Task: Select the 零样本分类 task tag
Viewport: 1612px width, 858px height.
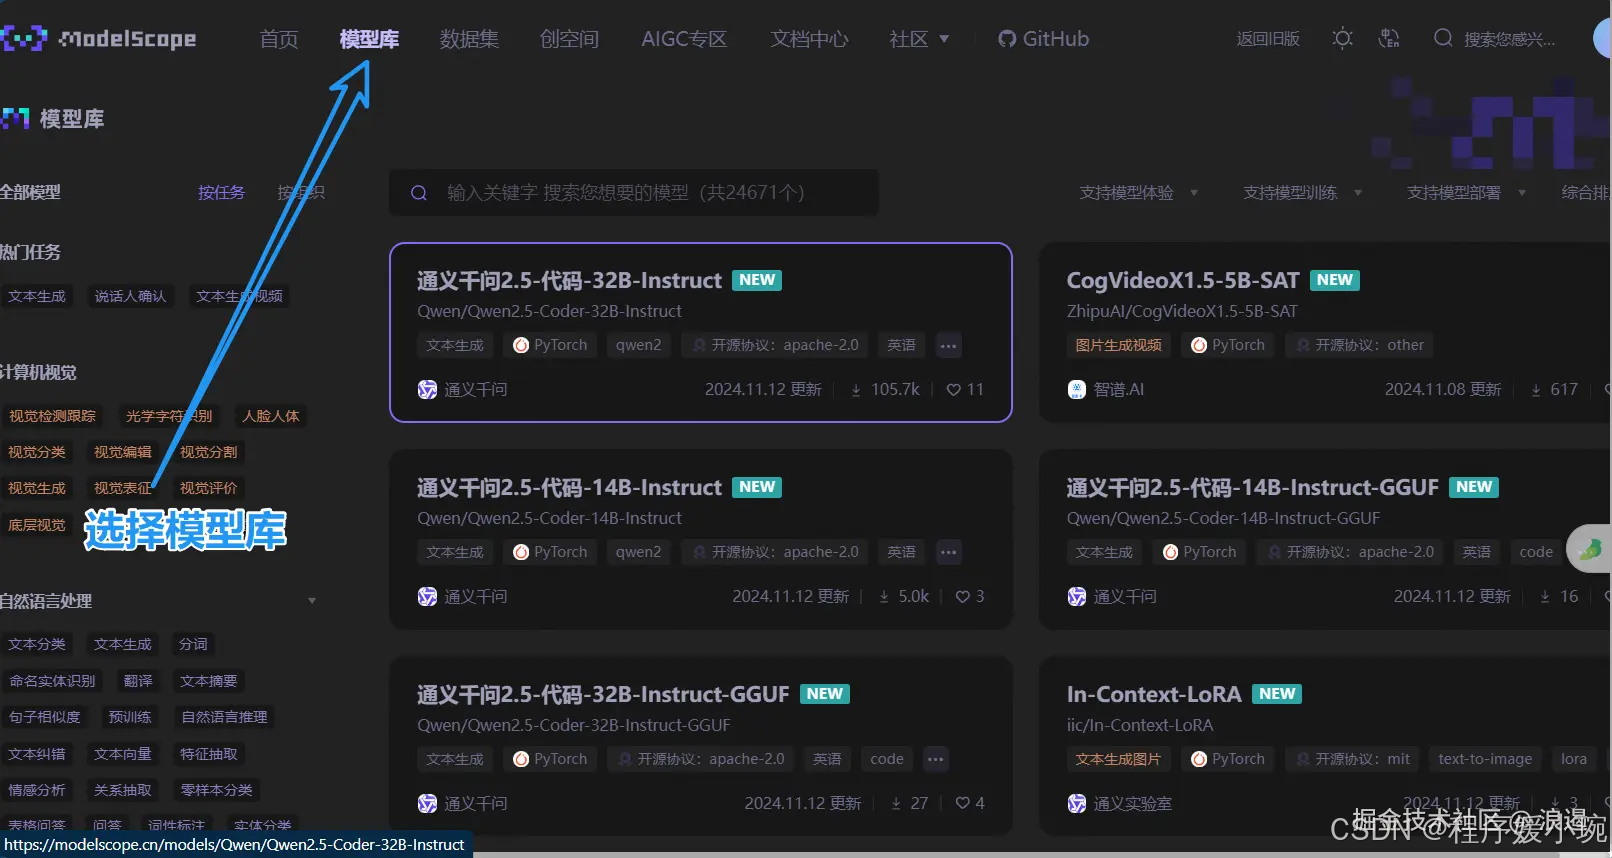Action: click(x=216, y=790)
